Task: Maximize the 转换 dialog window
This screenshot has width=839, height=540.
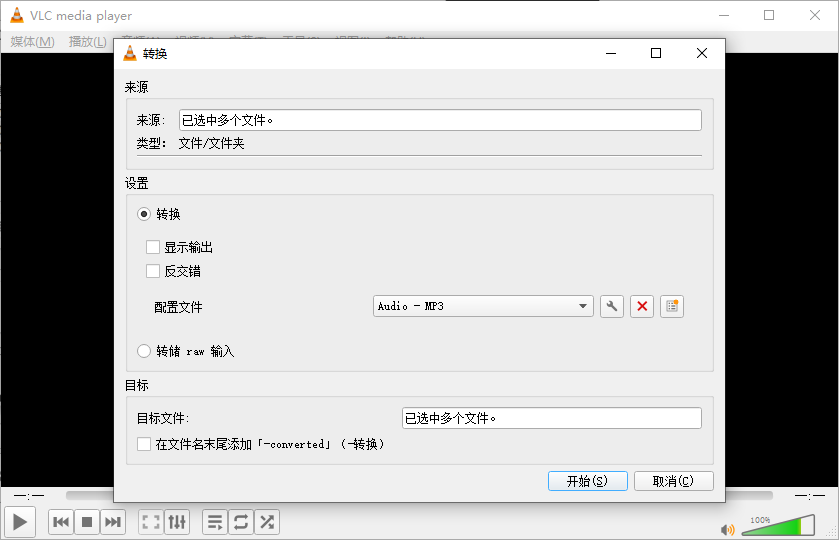Action: (655, 53)
